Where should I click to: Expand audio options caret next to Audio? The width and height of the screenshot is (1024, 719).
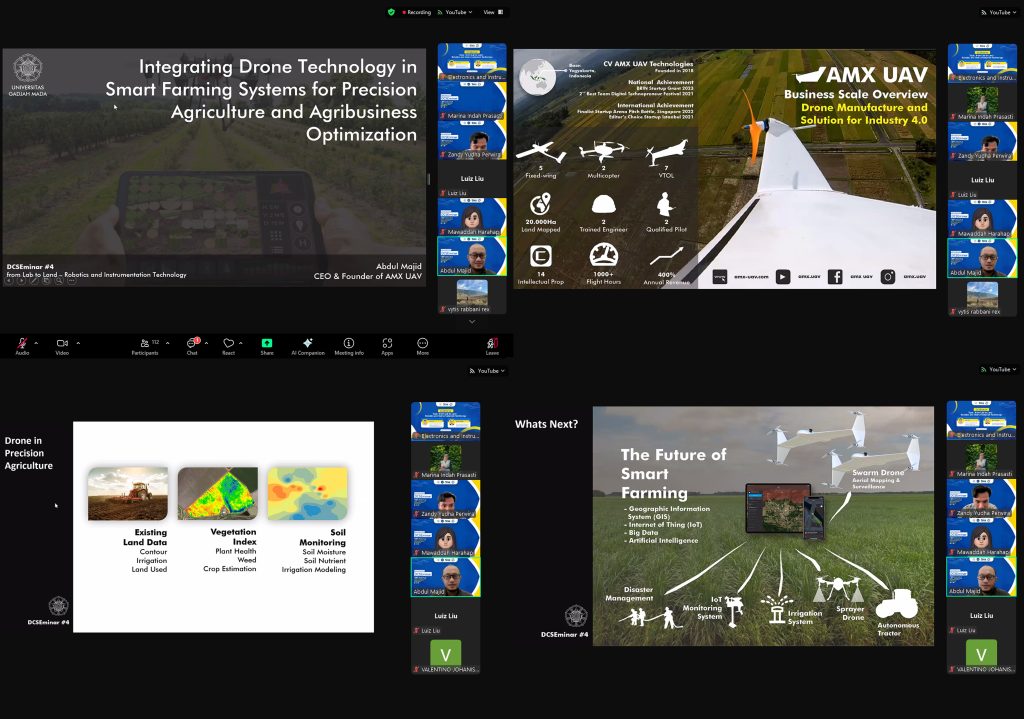coord(36,343)
